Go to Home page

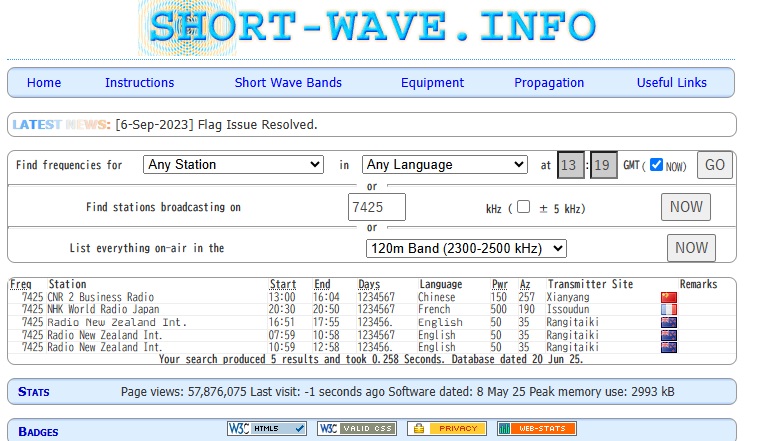click(44, 83)
